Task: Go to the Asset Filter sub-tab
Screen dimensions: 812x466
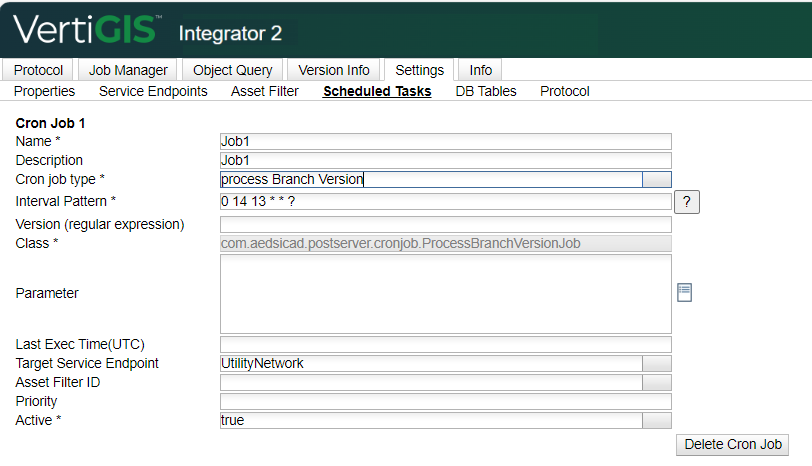Action: point(265,91)
